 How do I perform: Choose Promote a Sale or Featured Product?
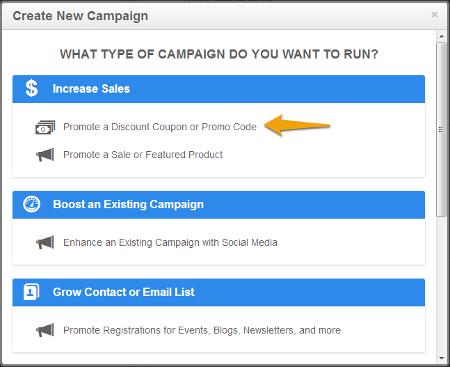(143, 155)
